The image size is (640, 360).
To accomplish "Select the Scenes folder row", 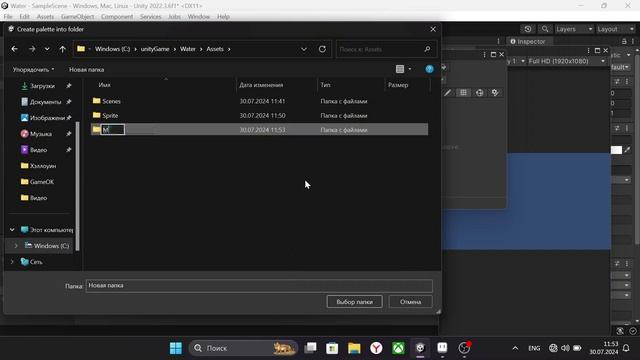I will (260, 101).
